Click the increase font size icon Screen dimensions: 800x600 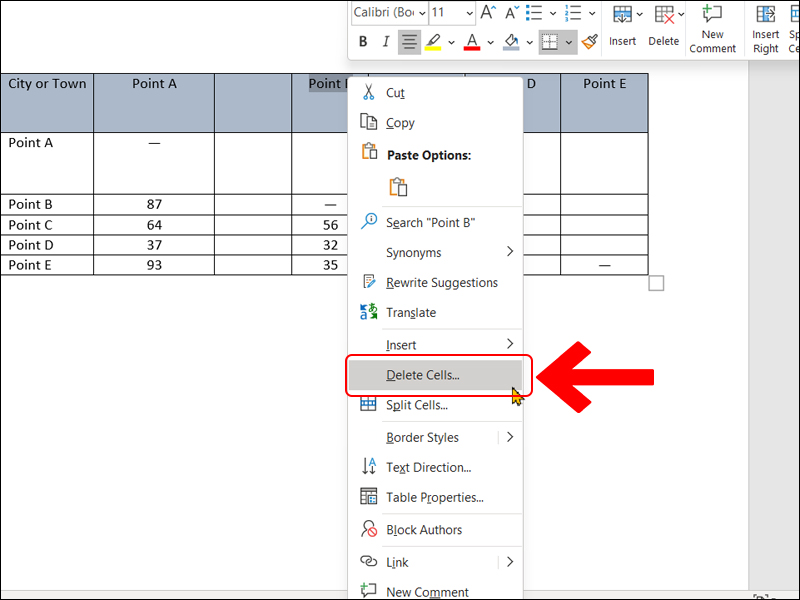click(x=488, y=13)
